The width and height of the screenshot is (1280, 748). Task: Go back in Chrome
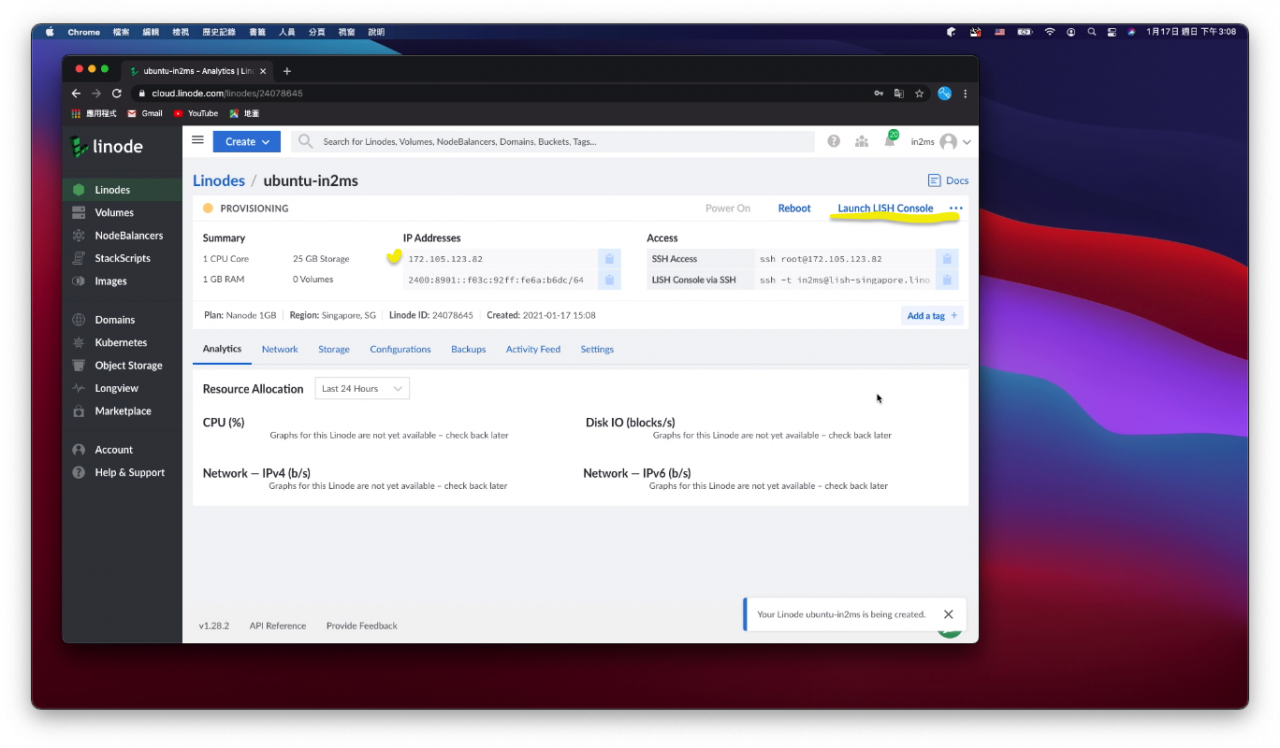coord(76,93)
